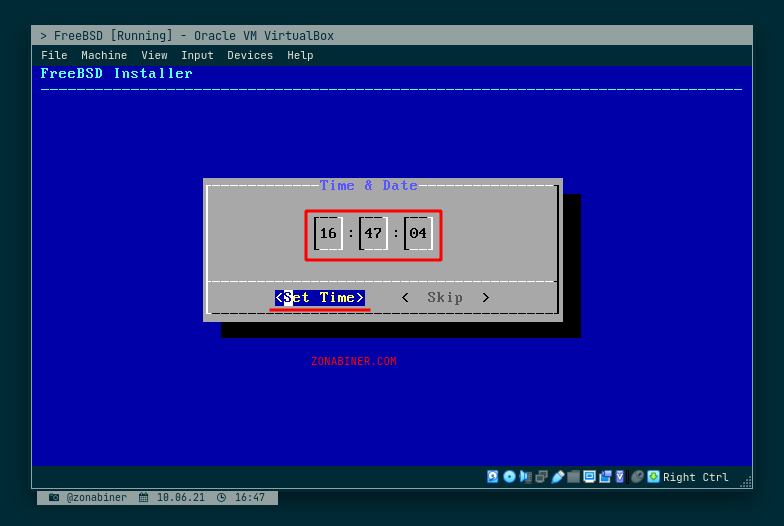
Task: Click the calendar icon beside 10.06.21
Action: click(x=144, y=498)
